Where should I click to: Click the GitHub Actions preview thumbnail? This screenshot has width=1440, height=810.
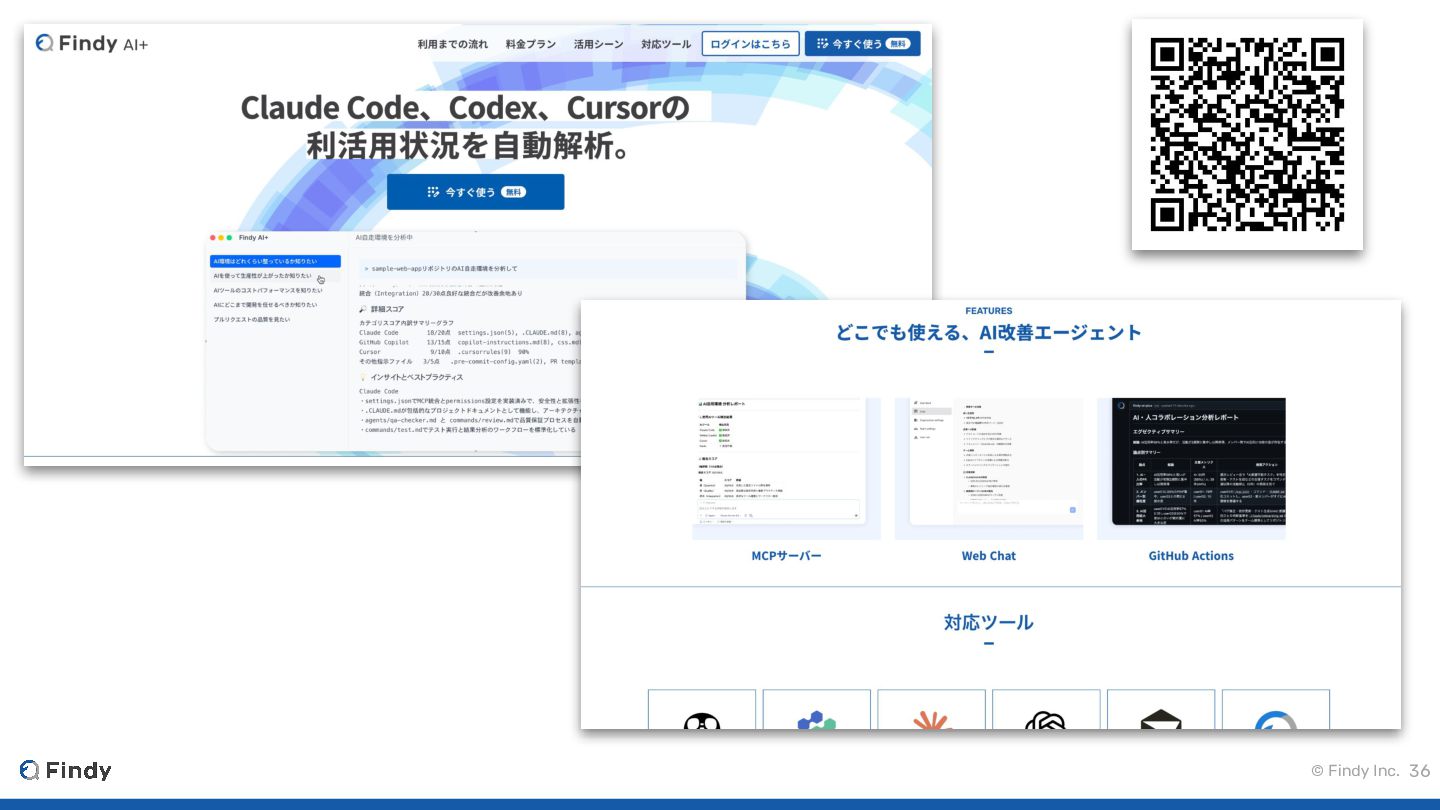[x=1191, y=469]
